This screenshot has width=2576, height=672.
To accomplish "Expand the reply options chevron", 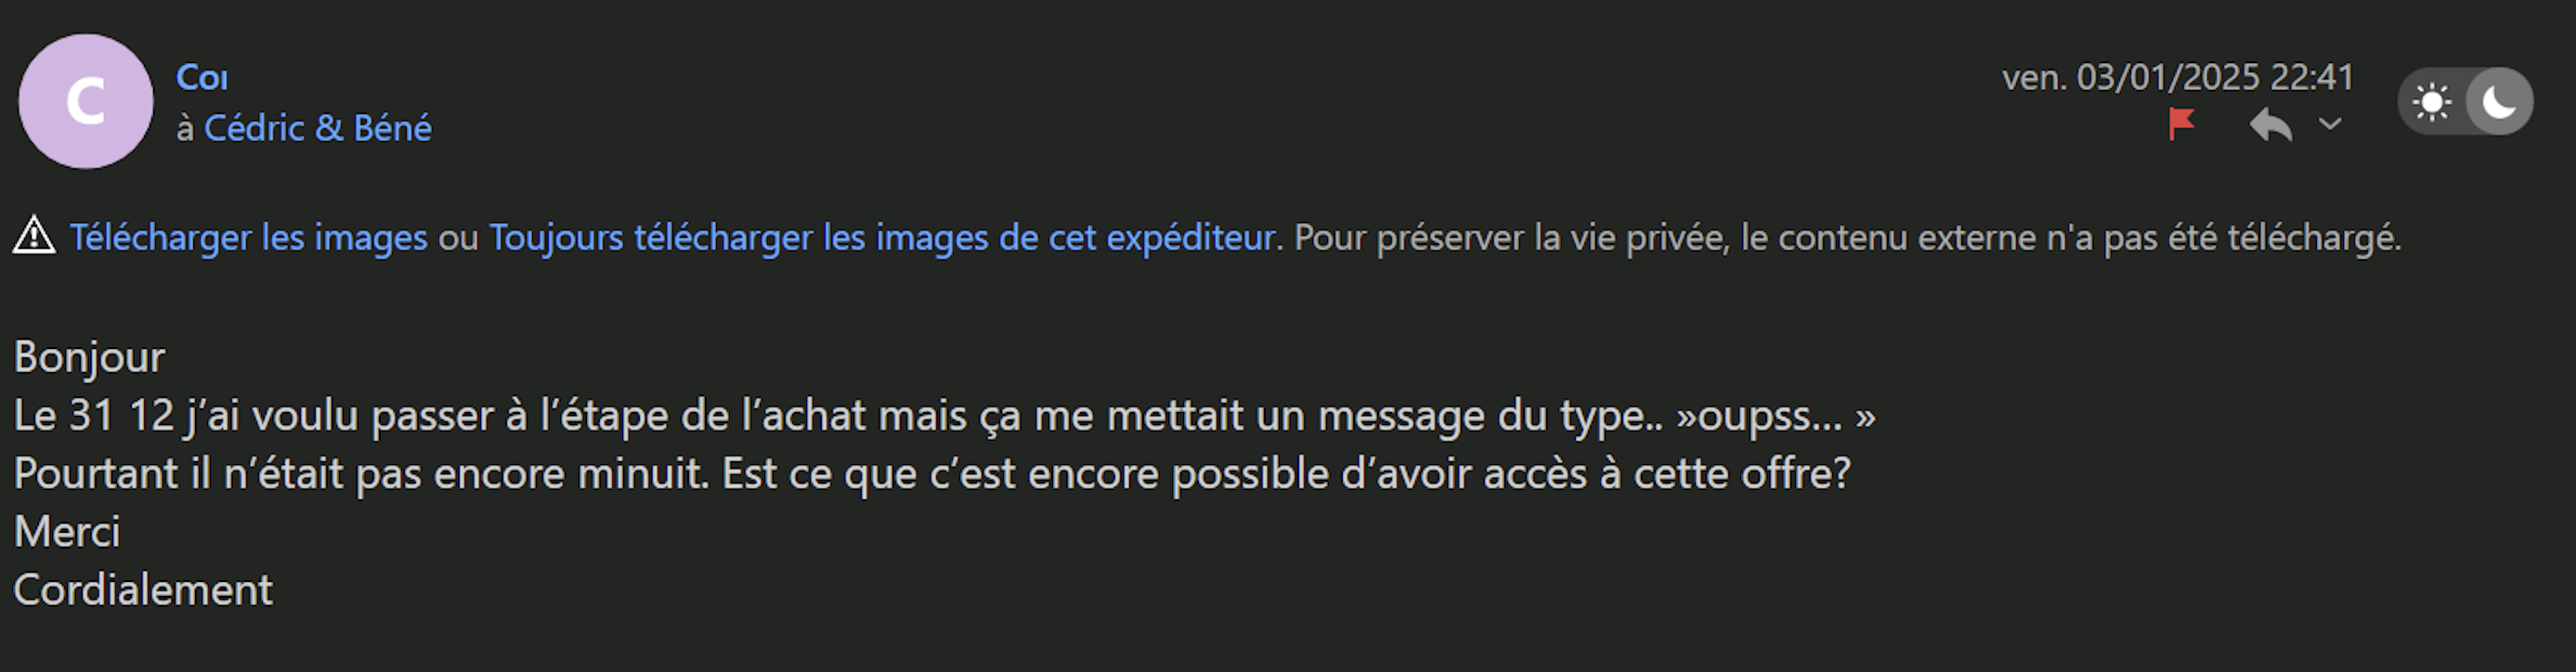I will [x=2330, y=125].
